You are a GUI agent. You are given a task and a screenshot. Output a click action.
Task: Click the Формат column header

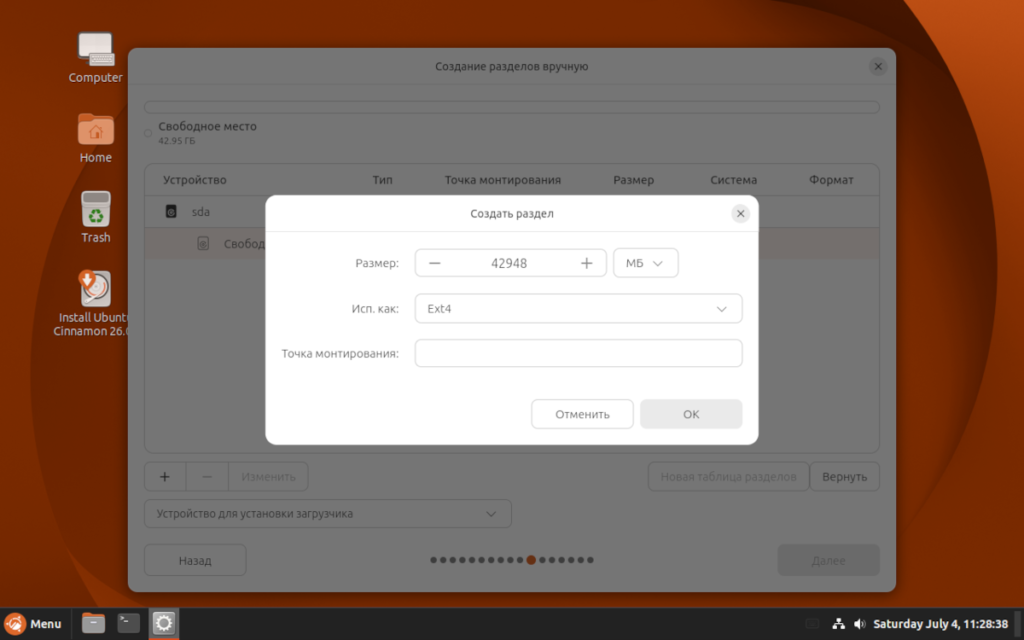coord(831,180)
